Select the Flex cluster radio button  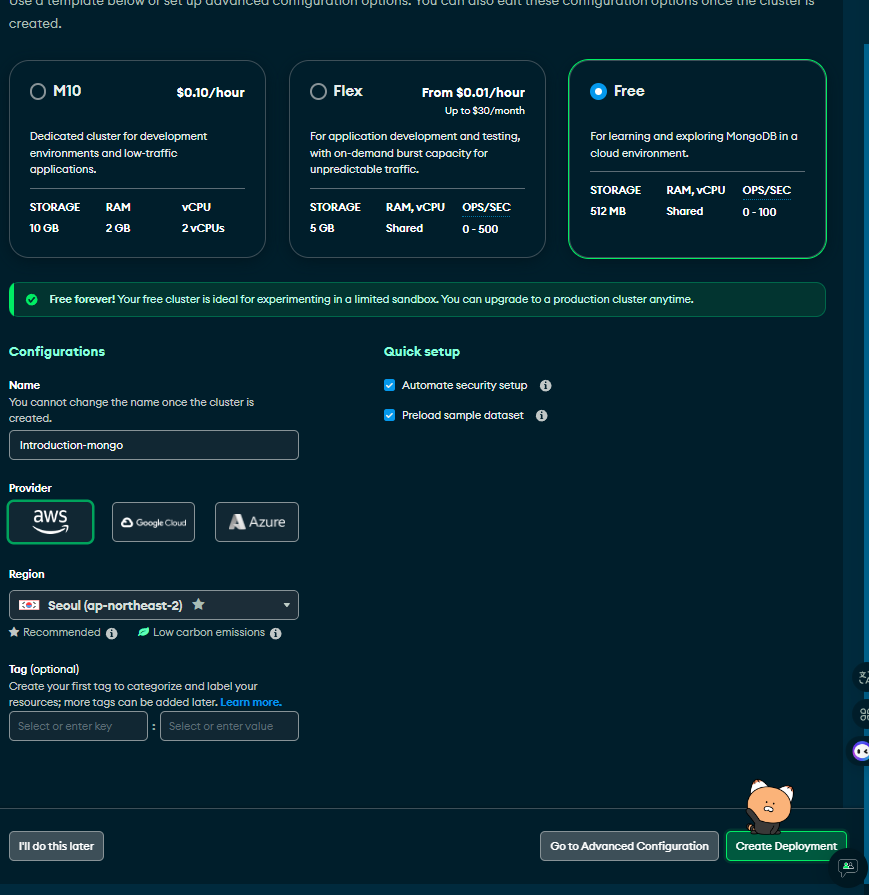318,91
